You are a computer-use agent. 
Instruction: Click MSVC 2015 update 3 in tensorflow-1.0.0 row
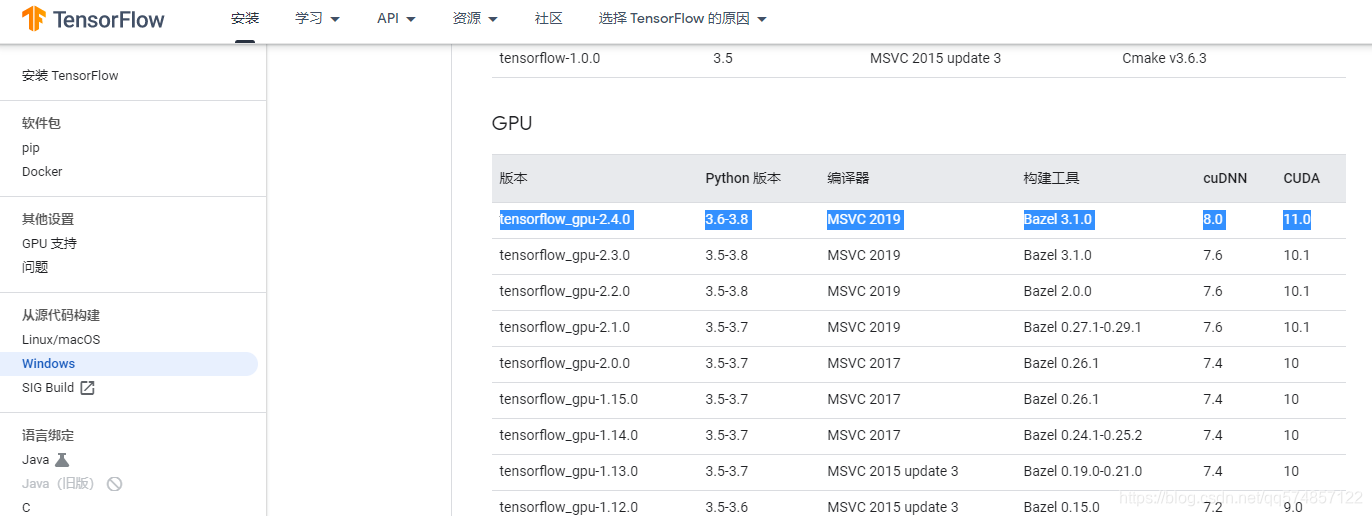coord(935,58)
